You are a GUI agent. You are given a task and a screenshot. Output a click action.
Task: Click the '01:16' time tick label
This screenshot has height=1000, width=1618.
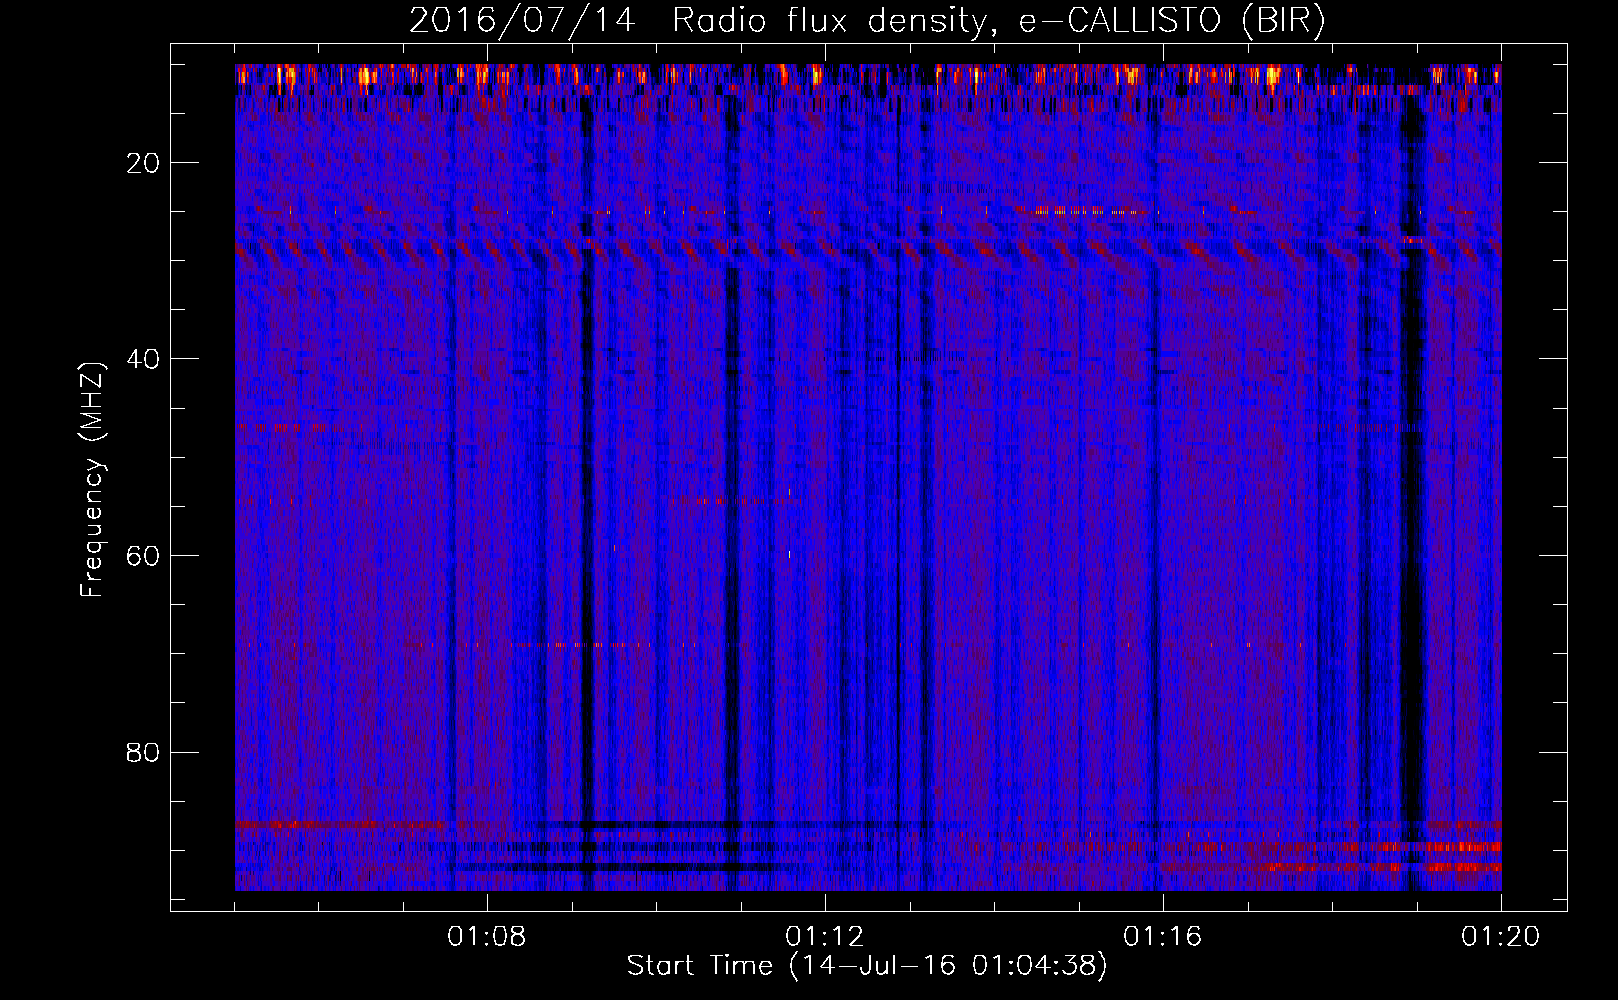point(1163,937)
